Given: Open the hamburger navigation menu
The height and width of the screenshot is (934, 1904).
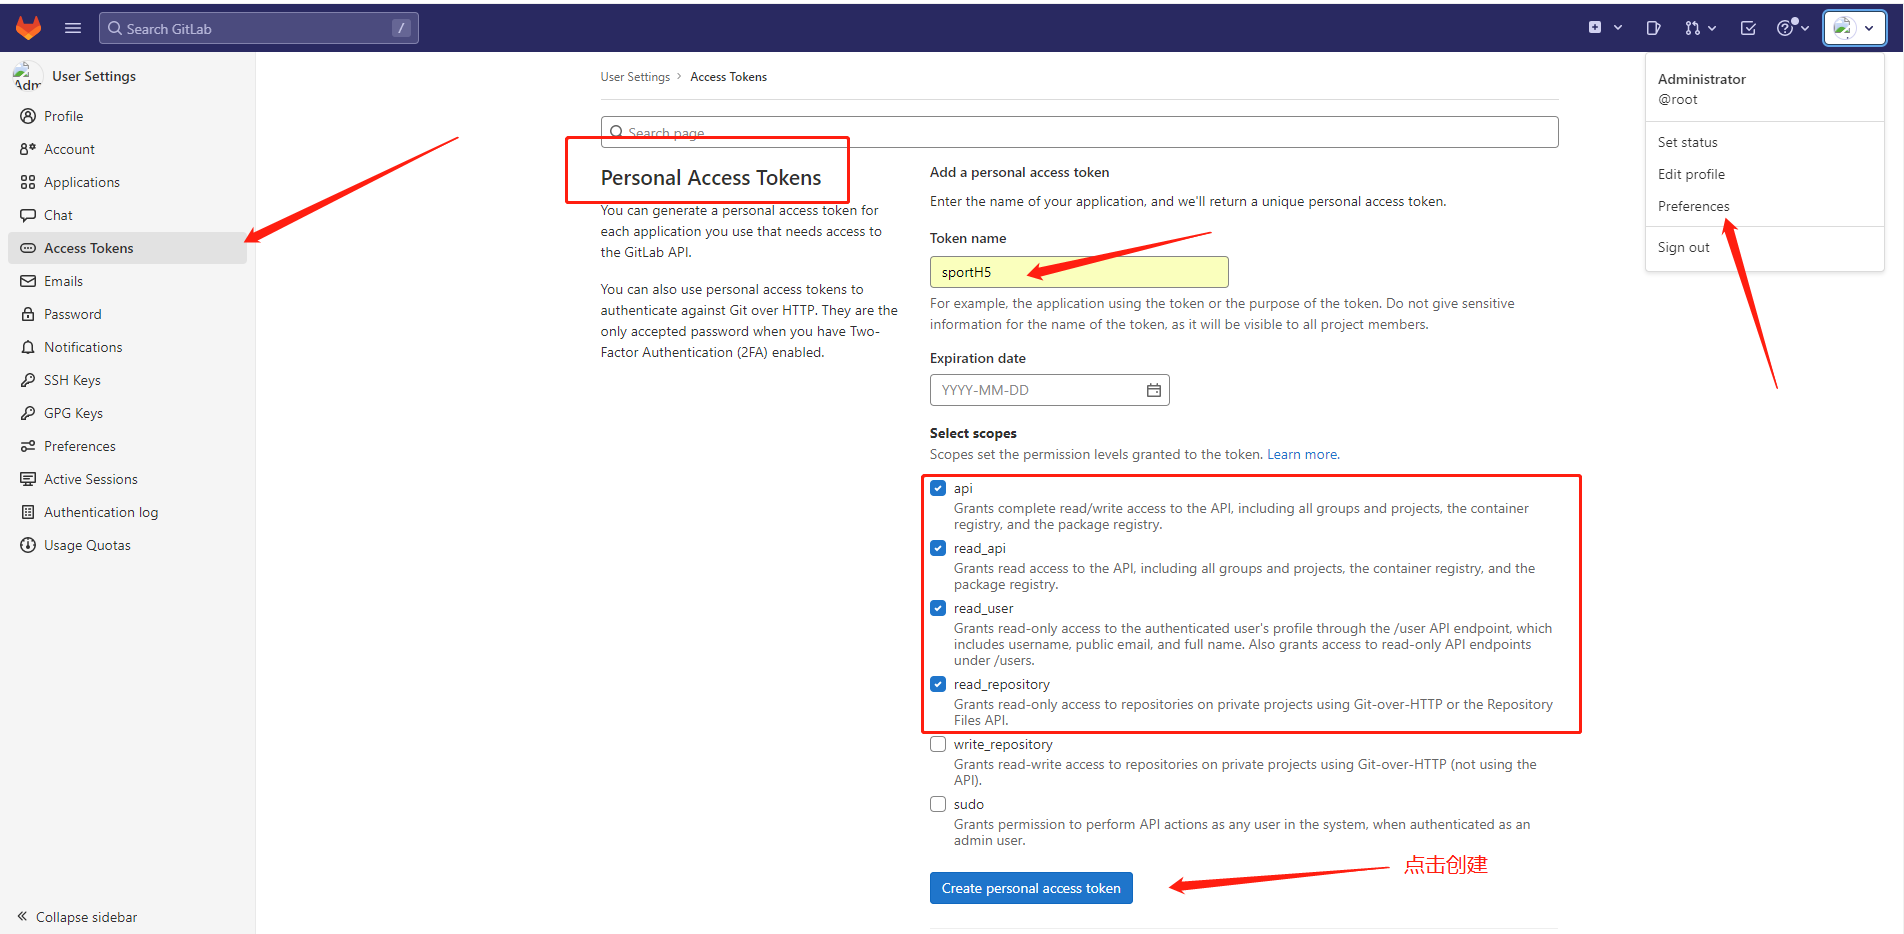Looking at the screenshot, I should [73, 28].
